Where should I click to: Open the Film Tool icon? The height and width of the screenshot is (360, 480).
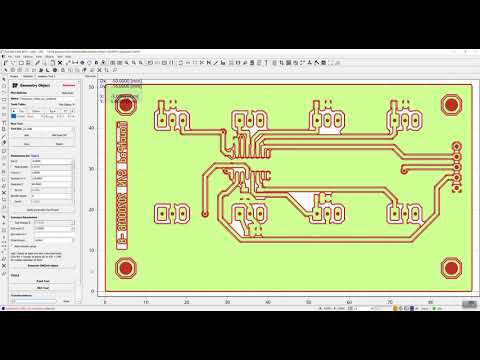[238, 63]
